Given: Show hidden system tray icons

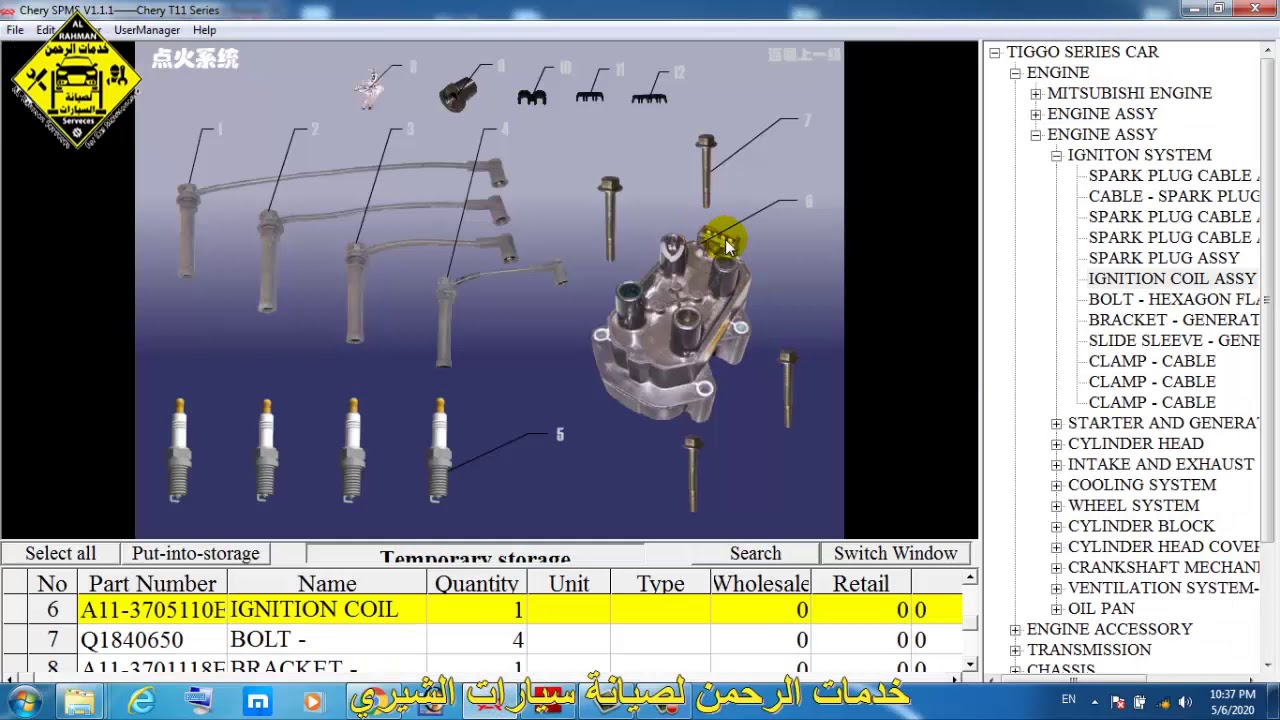Looking at the screenshot, I should click(x=1095, y=702).
